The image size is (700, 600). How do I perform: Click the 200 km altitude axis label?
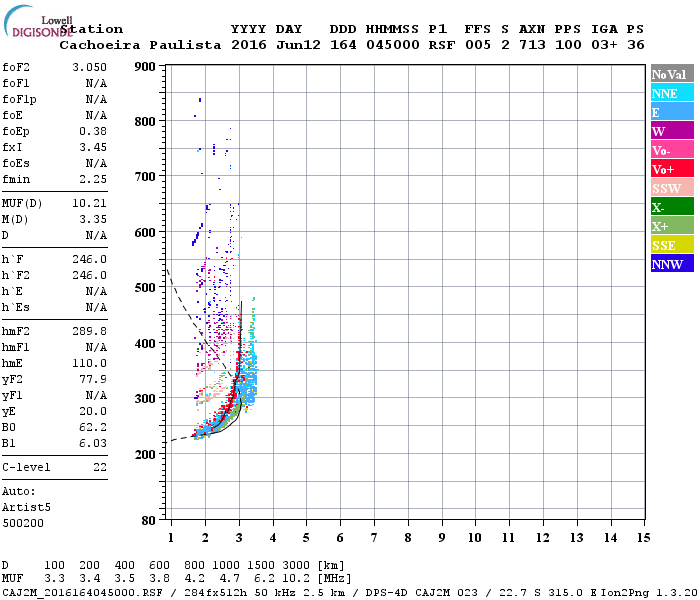pyautogui.click(x=145, y=454)
